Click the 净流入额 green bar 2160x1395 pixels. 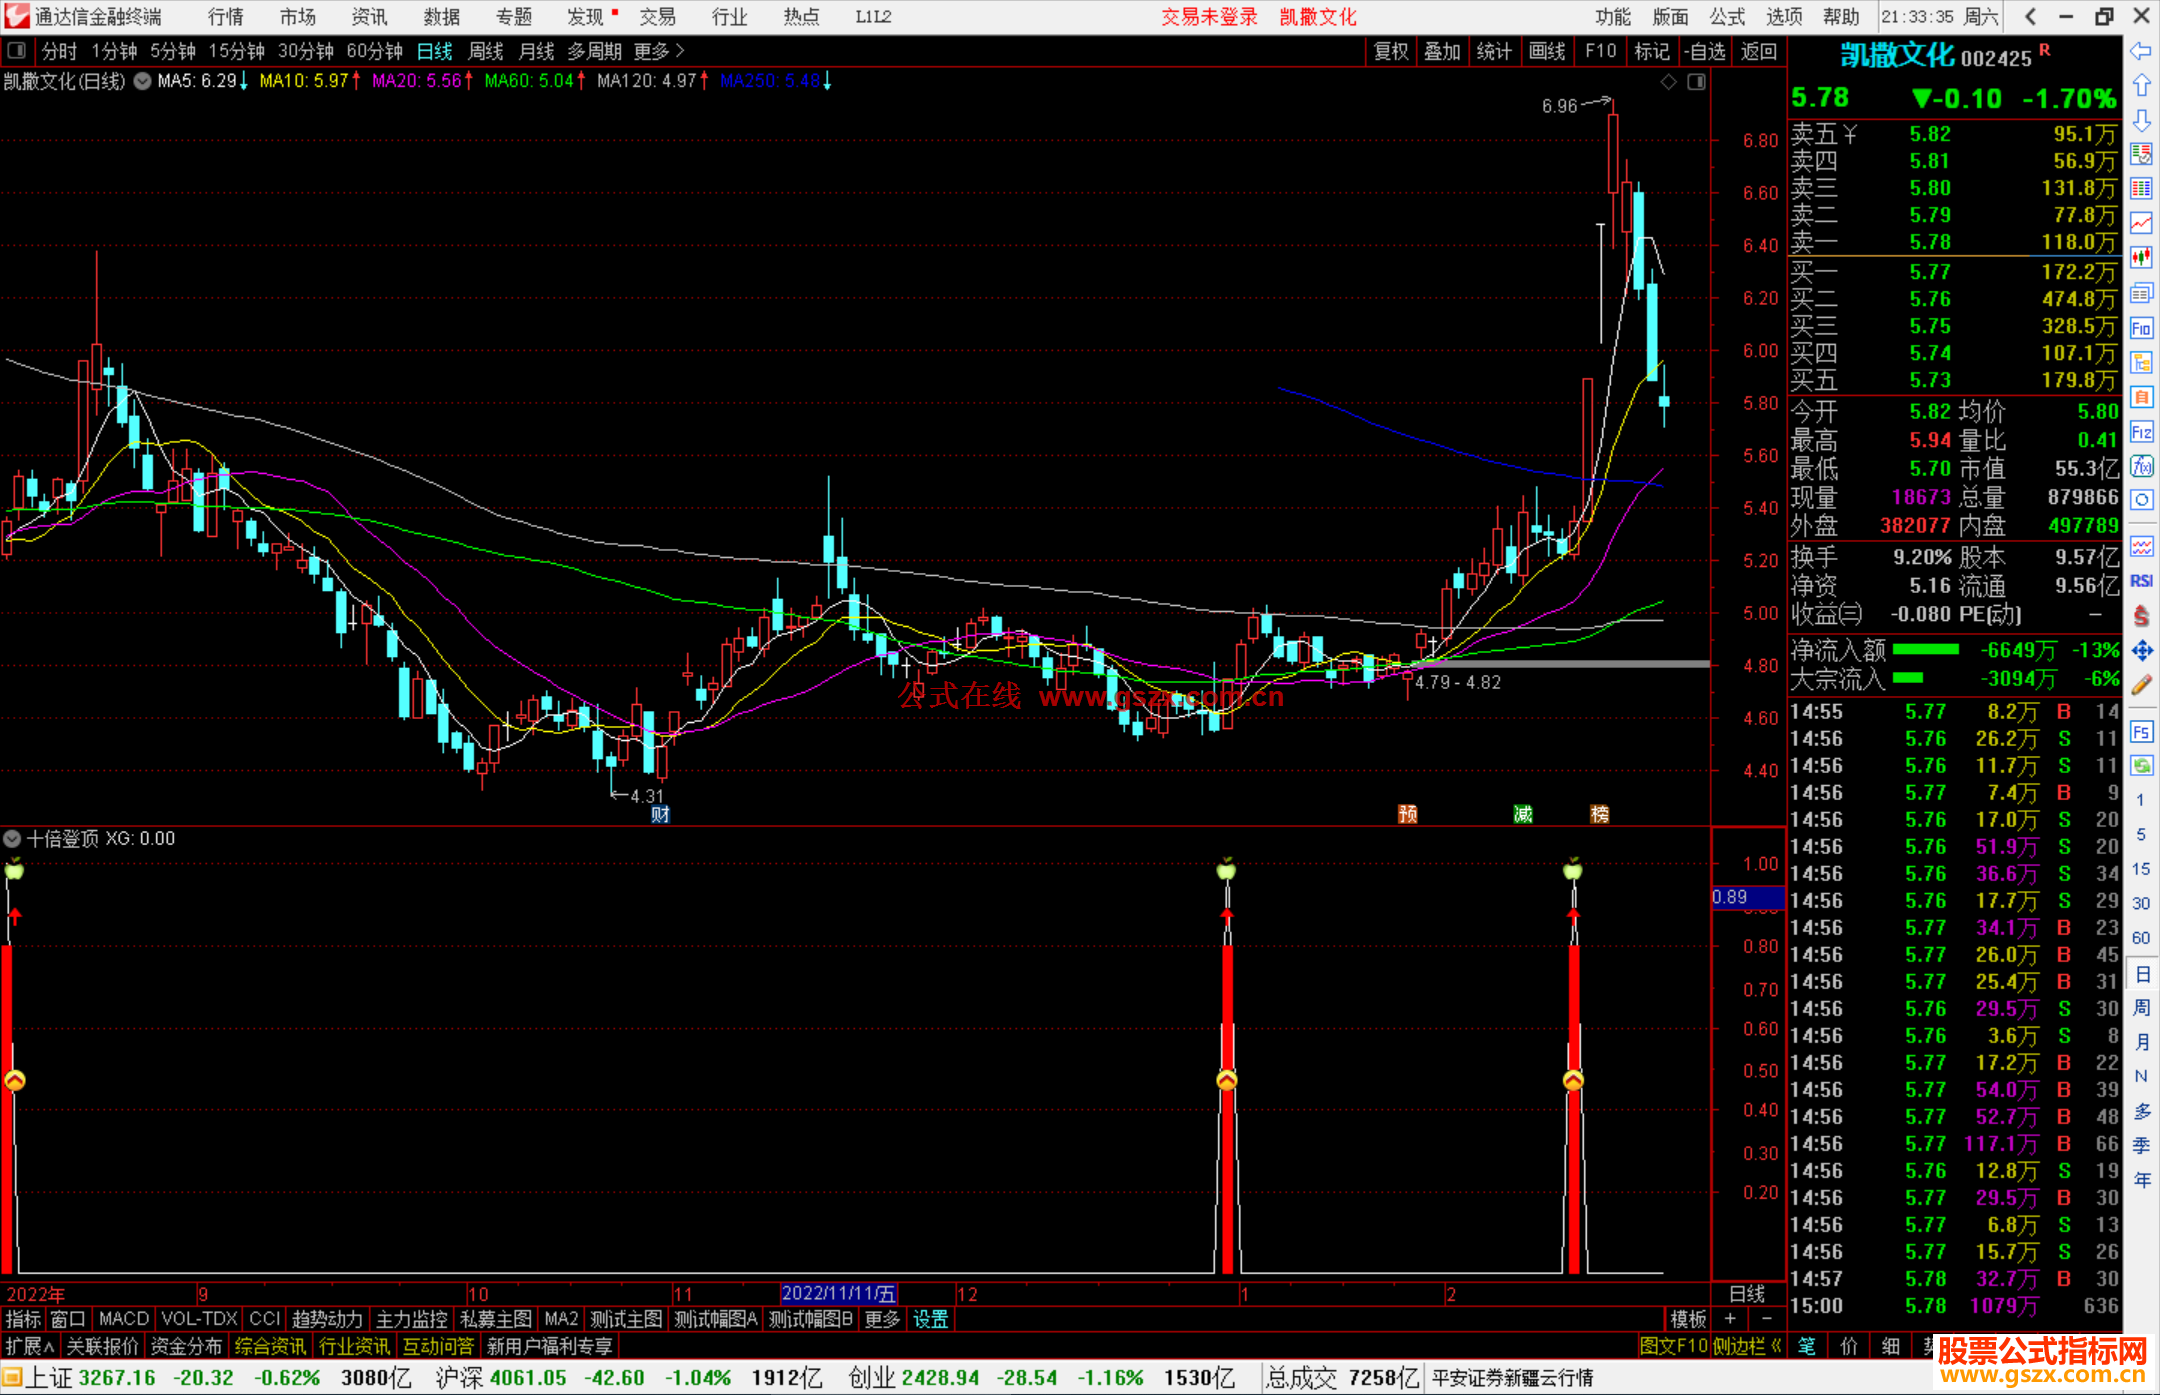click(x=1925, y=650)
